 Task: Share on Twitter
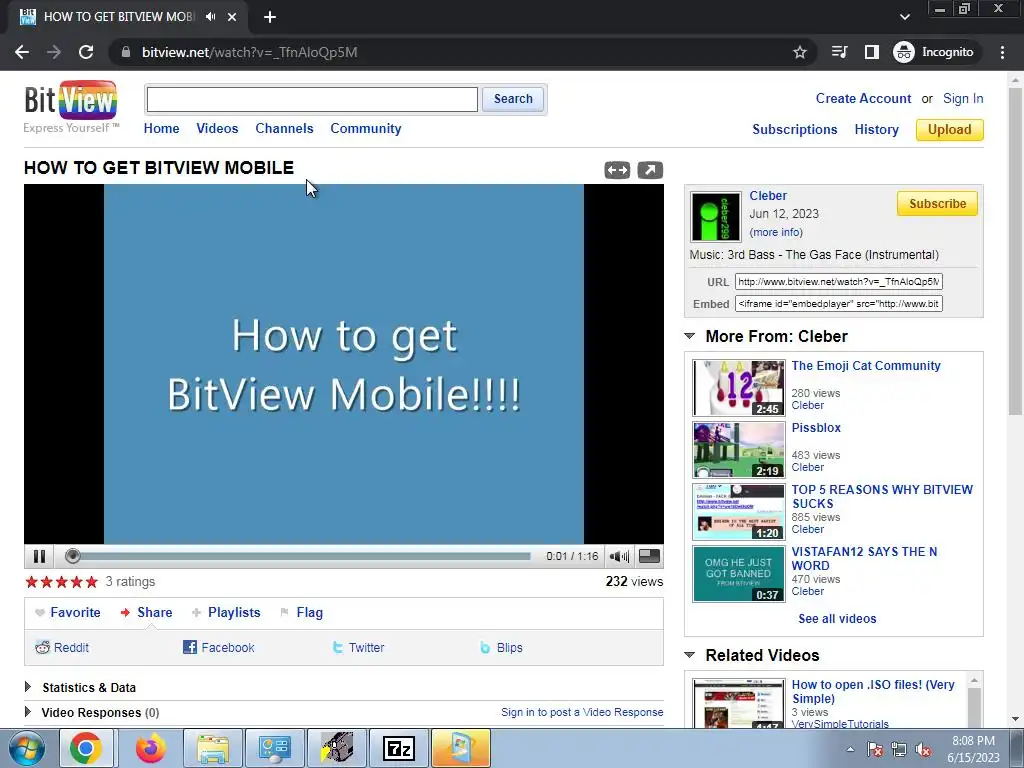tap(359, 648)
